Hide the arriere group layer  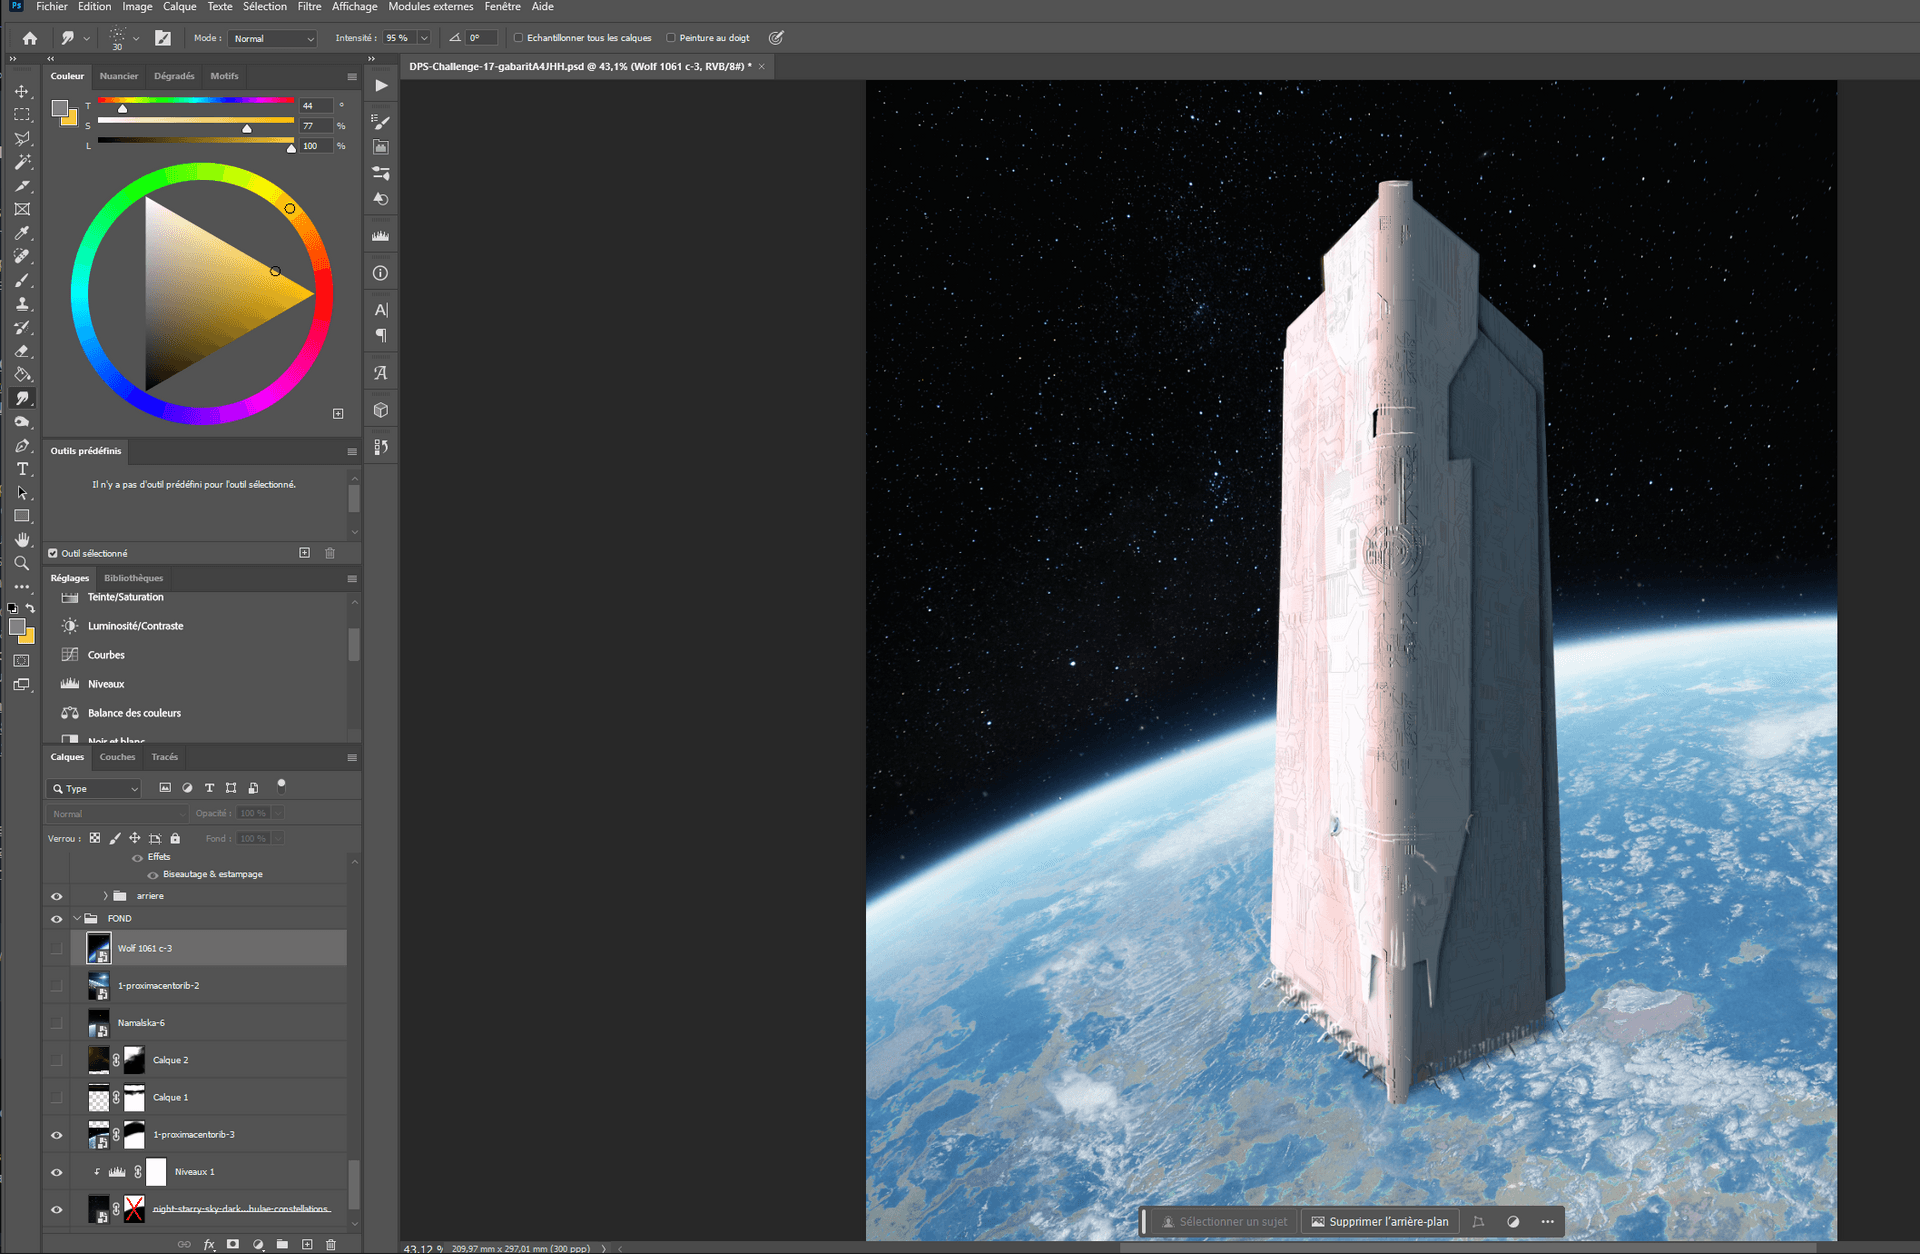point(57,896)
